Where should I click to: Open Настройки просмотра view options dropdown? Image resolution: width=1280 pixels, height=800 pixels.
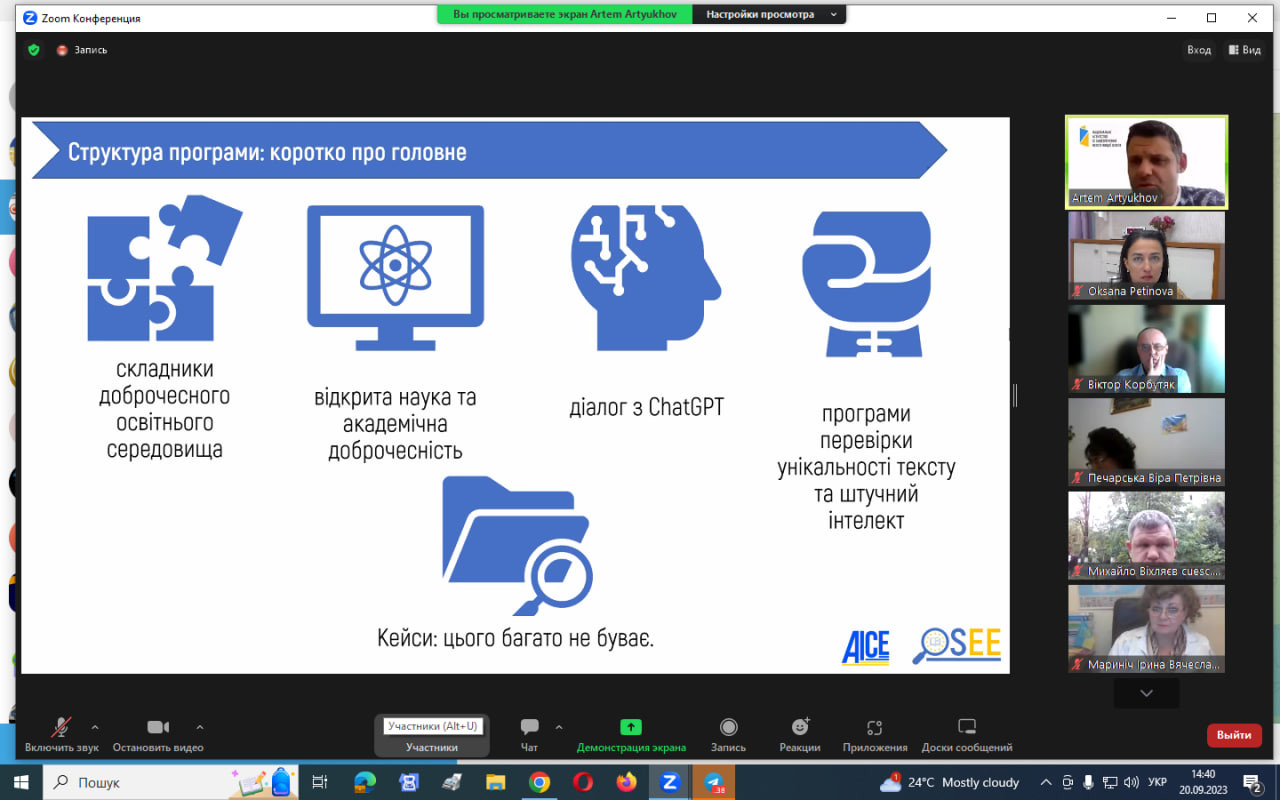(x=768, y=15)
